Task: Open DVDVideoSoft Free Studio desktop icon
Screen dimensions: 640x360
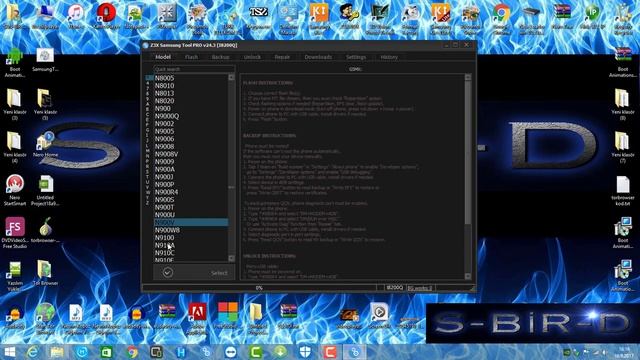Action: click(x=15, y=233)
